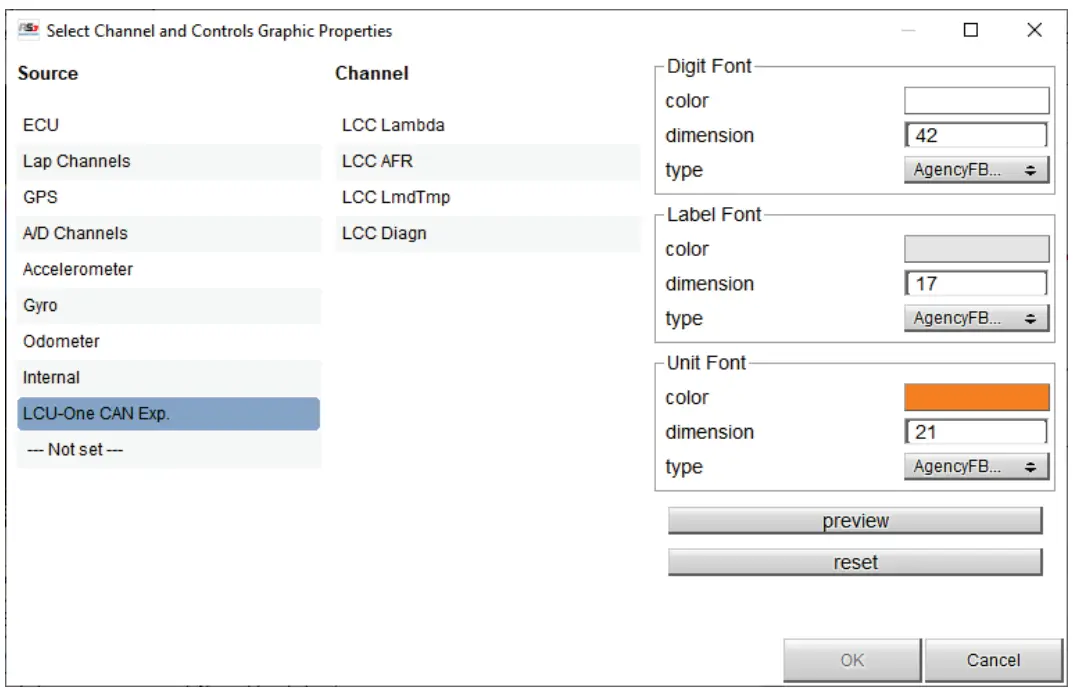Click the application icon in the title bar

[28, 31]
